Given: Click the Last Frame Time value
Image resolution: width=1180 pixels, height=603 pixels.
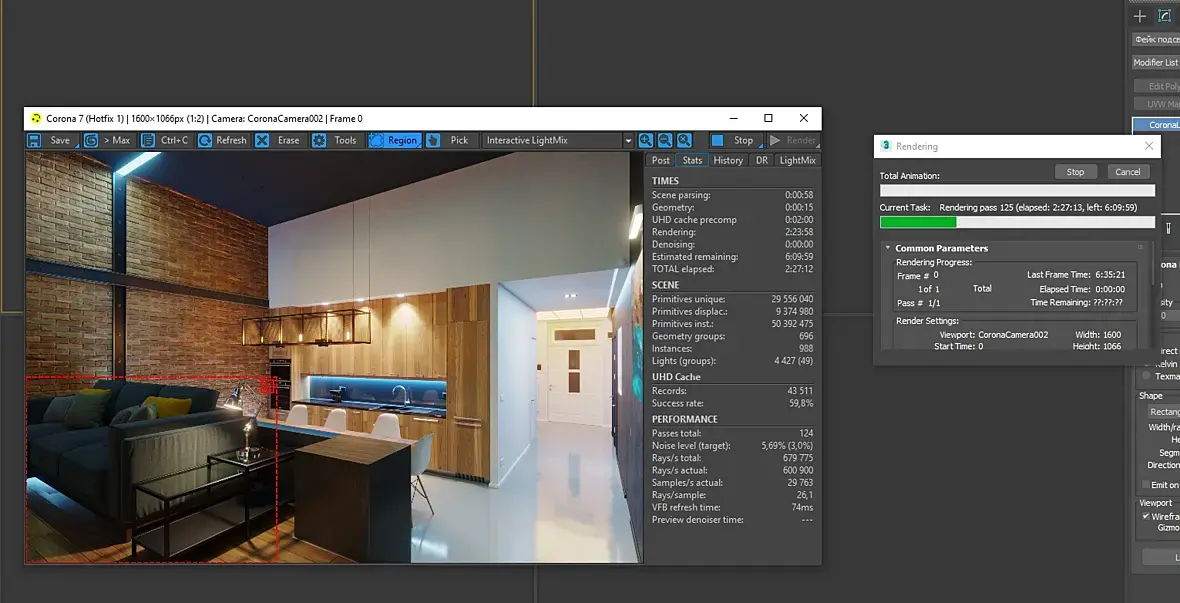Looking at the screenshot, I should point(1110,275).
